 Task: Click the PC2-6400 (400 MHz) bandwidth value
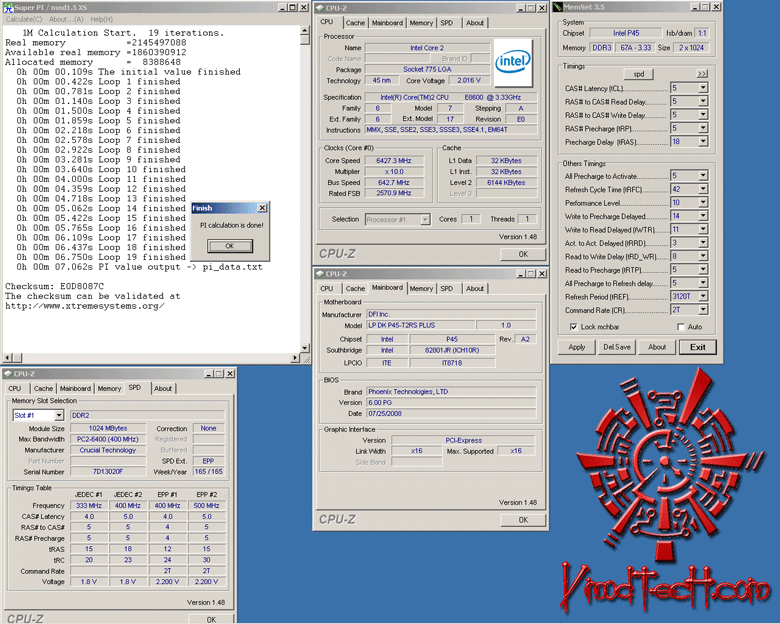[x=108, y=439]
